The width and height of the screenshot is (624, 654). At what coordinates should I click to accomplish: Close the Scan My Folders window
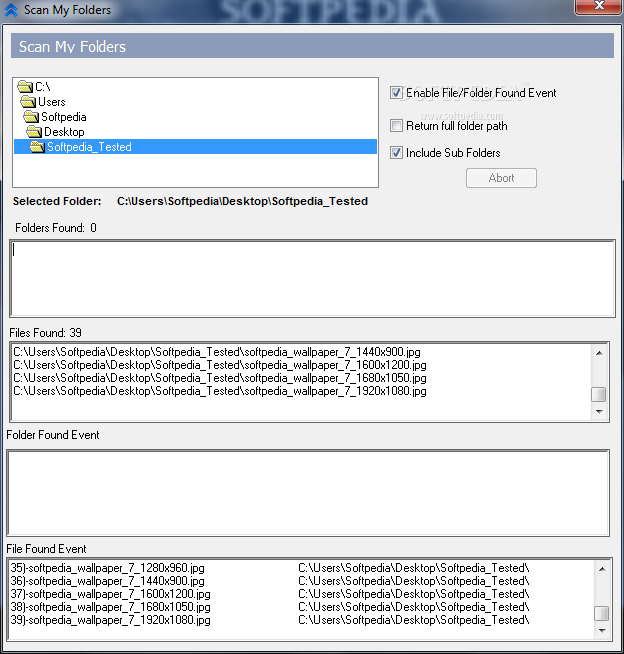[x=599, y=6]
